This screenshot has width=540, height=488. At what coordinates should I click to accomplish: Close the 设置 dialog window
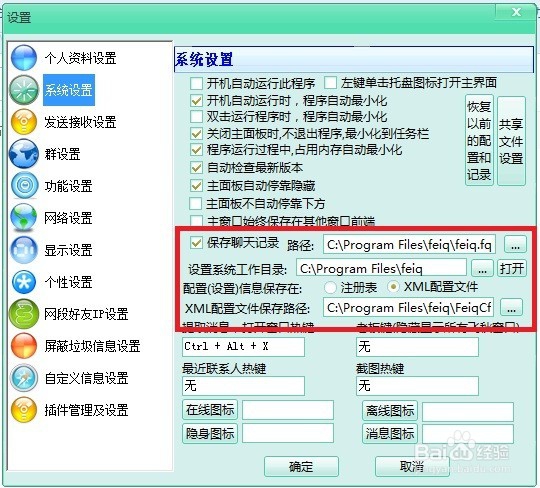click(516, 12)
